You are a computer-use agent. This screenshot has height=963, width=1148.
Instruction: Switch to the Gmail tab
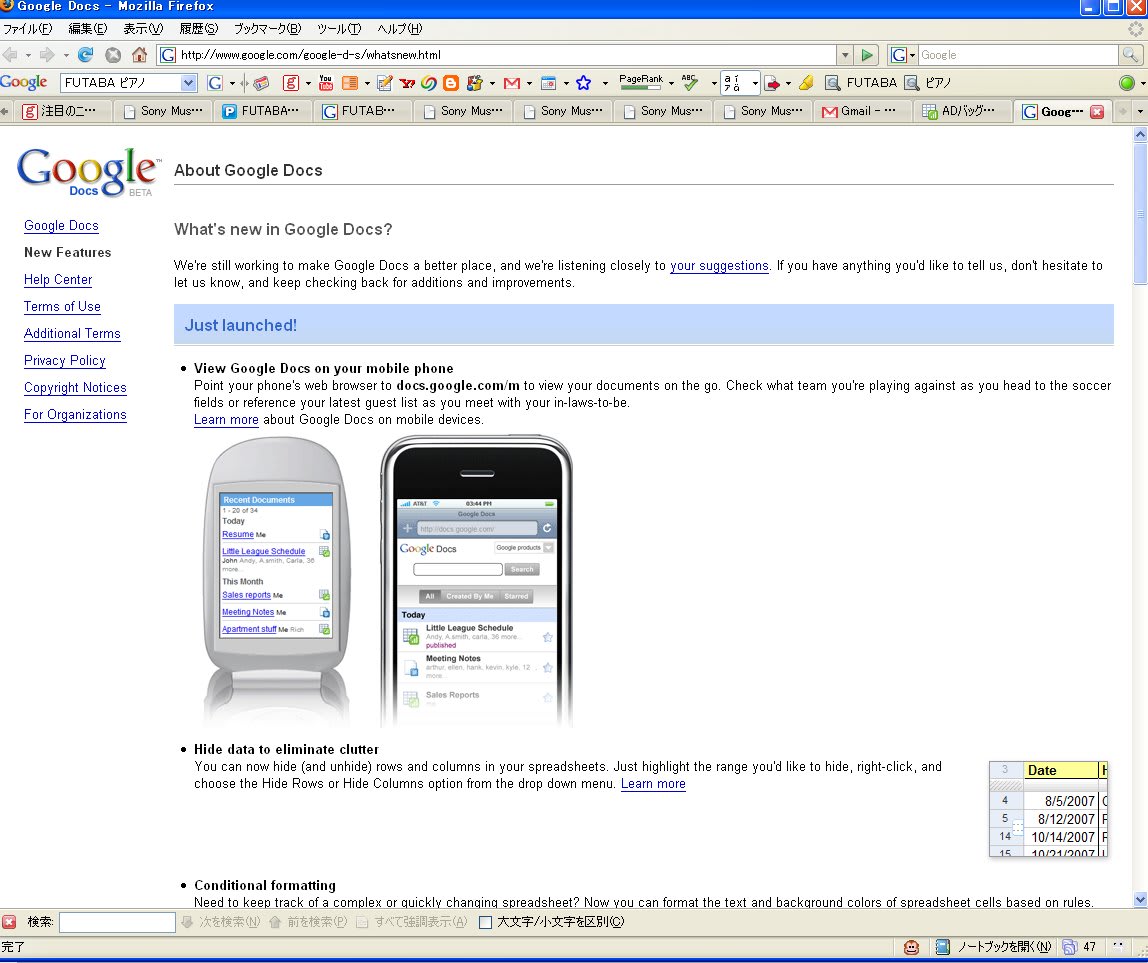(x=861, y=111)
